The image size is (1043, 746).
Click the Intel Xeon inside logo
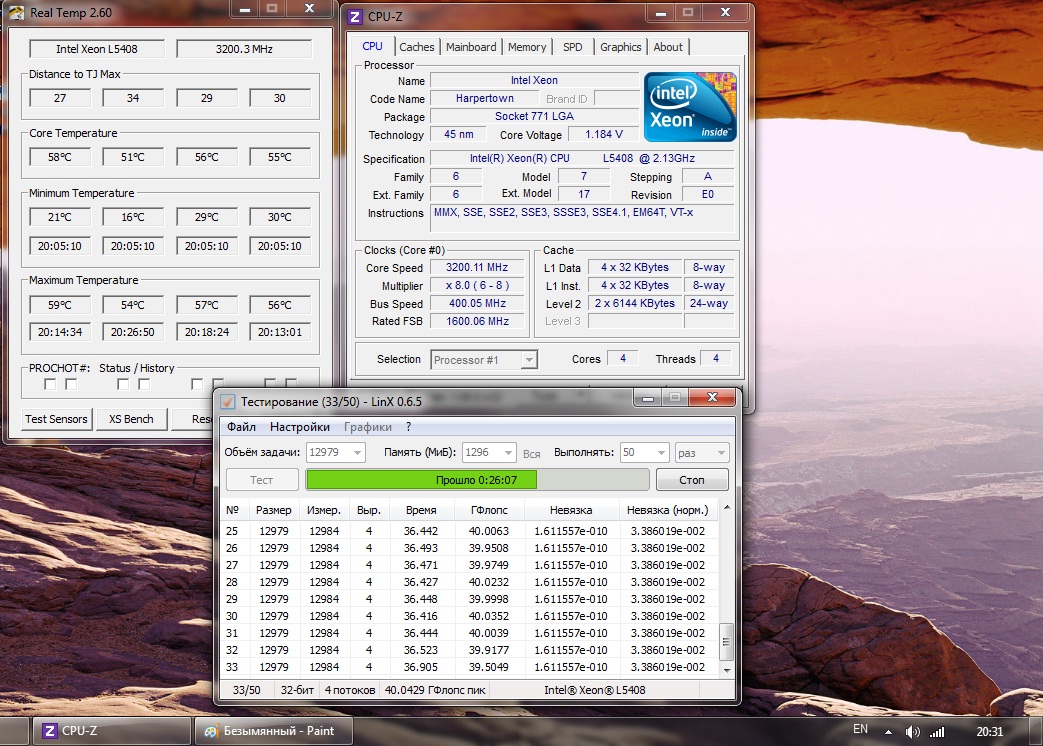pos(690,106)
